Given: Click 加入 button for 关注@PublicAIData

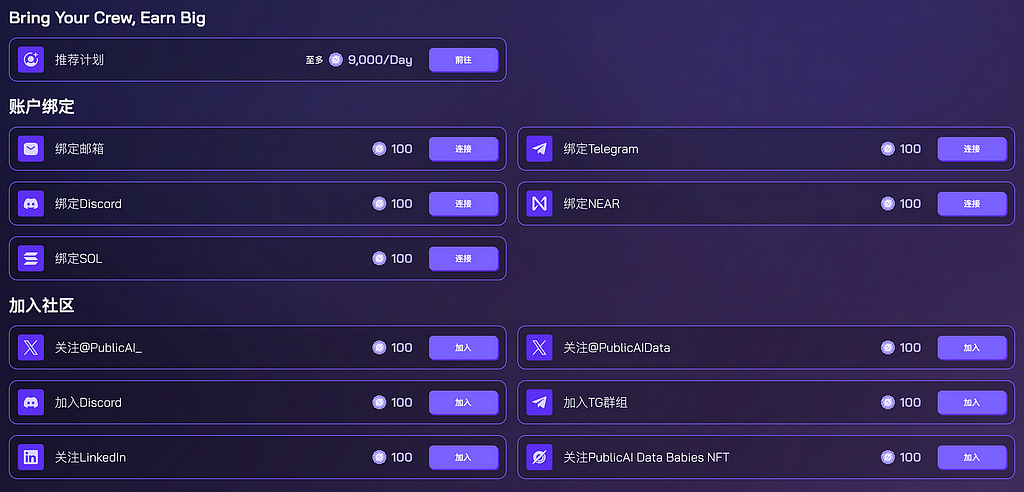Looking at the screenshot, I should pyautogui.click(x=972, y=348).
